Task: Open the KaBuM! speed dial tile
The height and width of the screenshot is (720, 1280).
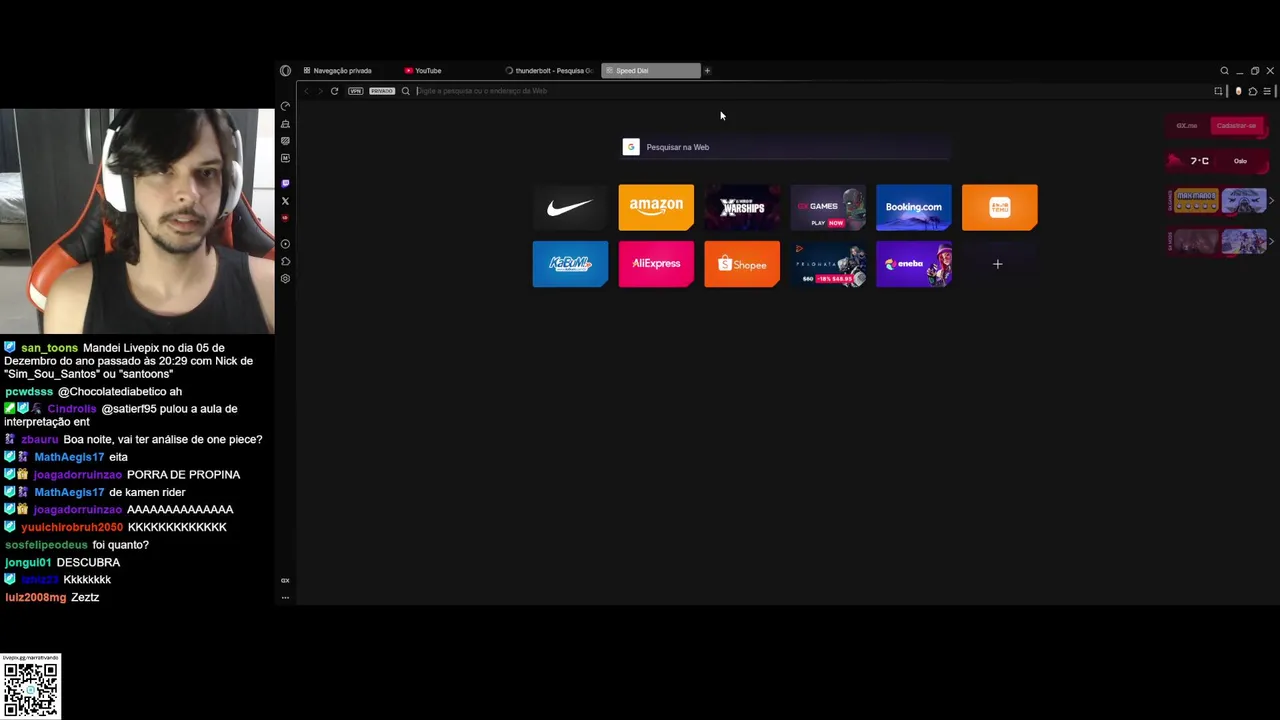Action: (x=570, y=264)
